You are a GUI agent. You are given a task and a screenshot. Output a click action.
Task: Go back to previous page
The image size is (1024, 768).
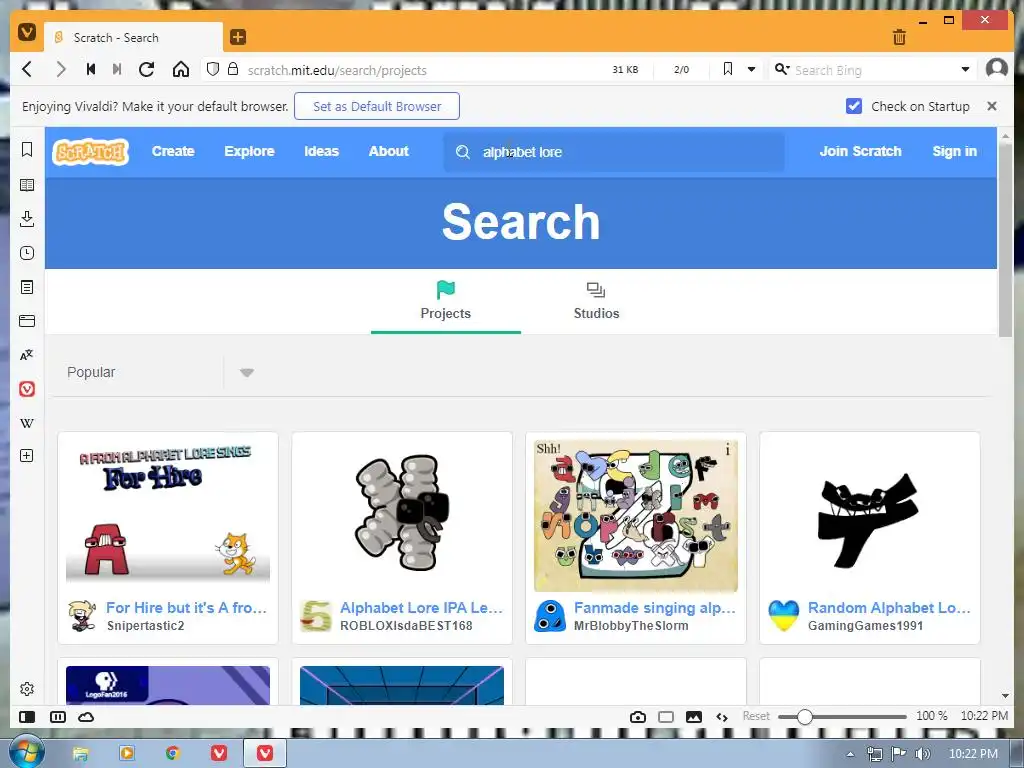27,69
